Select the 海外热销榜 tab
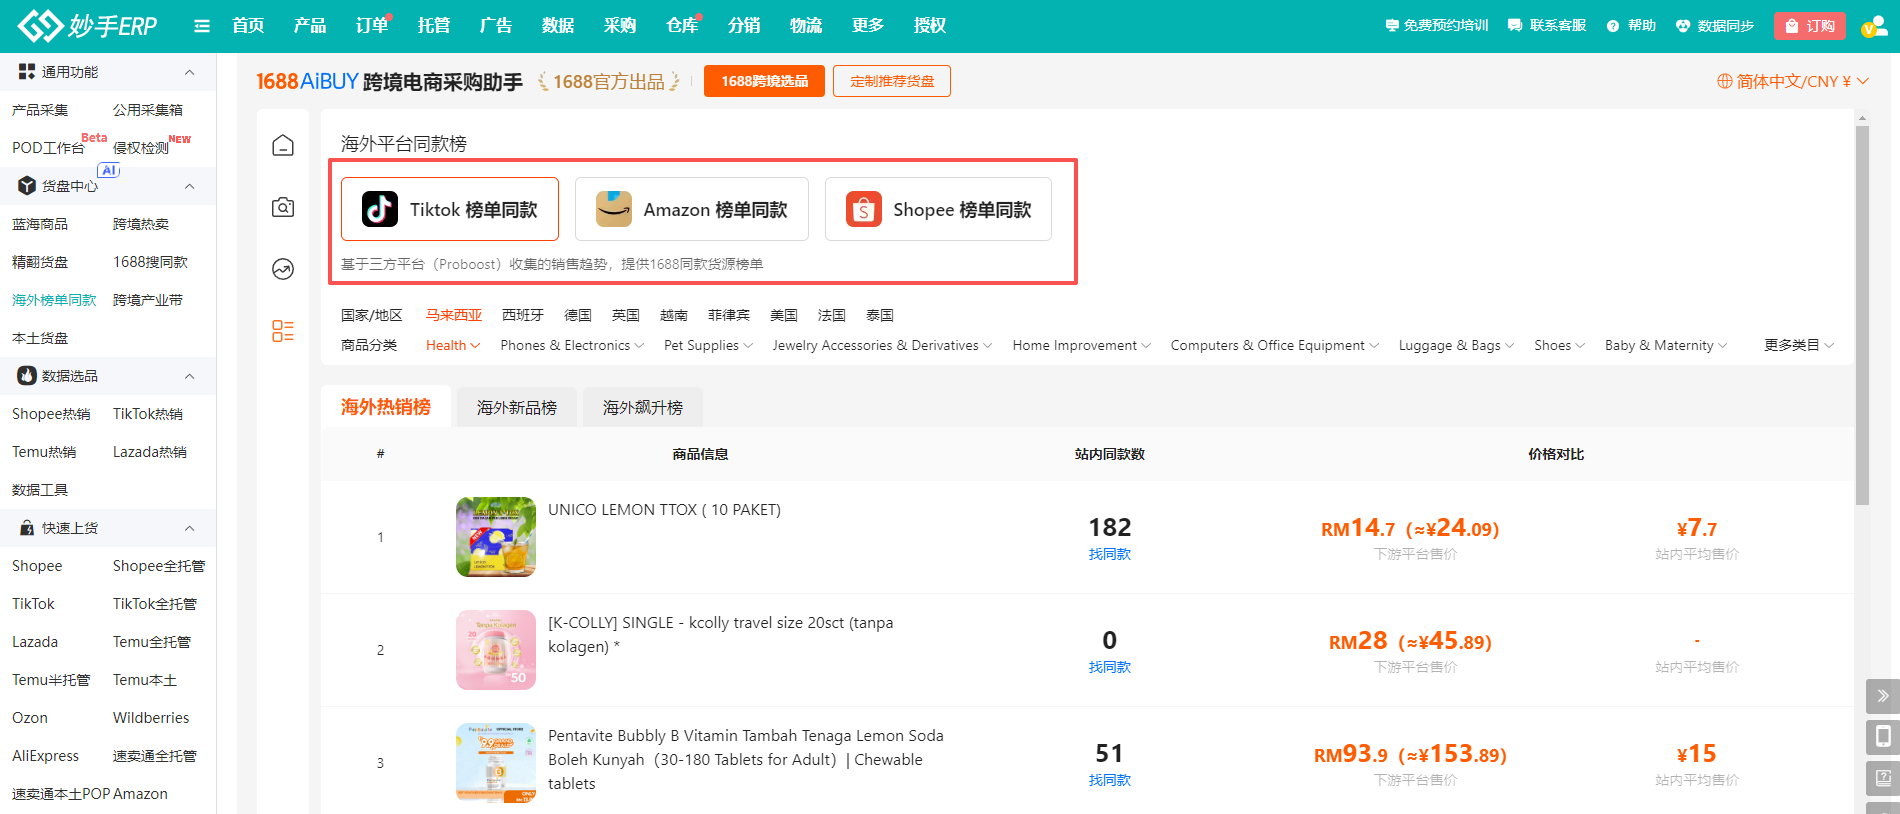 click(386, 407)
